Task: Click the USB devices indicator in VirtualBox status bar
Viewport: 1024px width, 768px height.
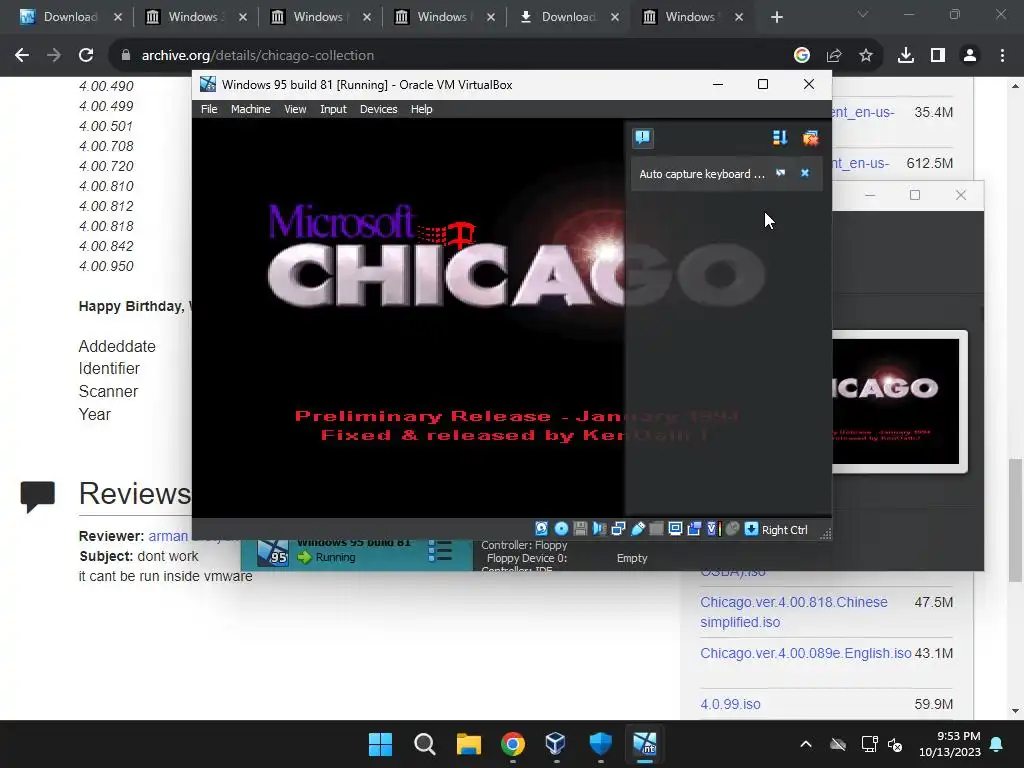Action: click(637, 529)
